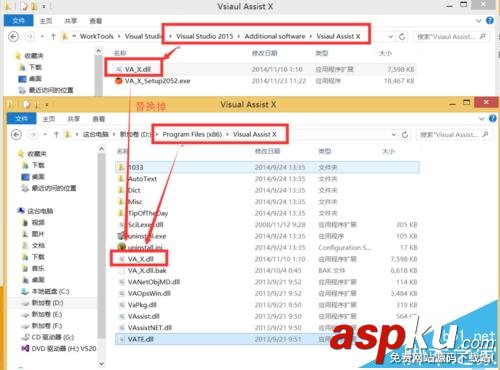Select VA_X.dll.bak file

tap(147, 270)
